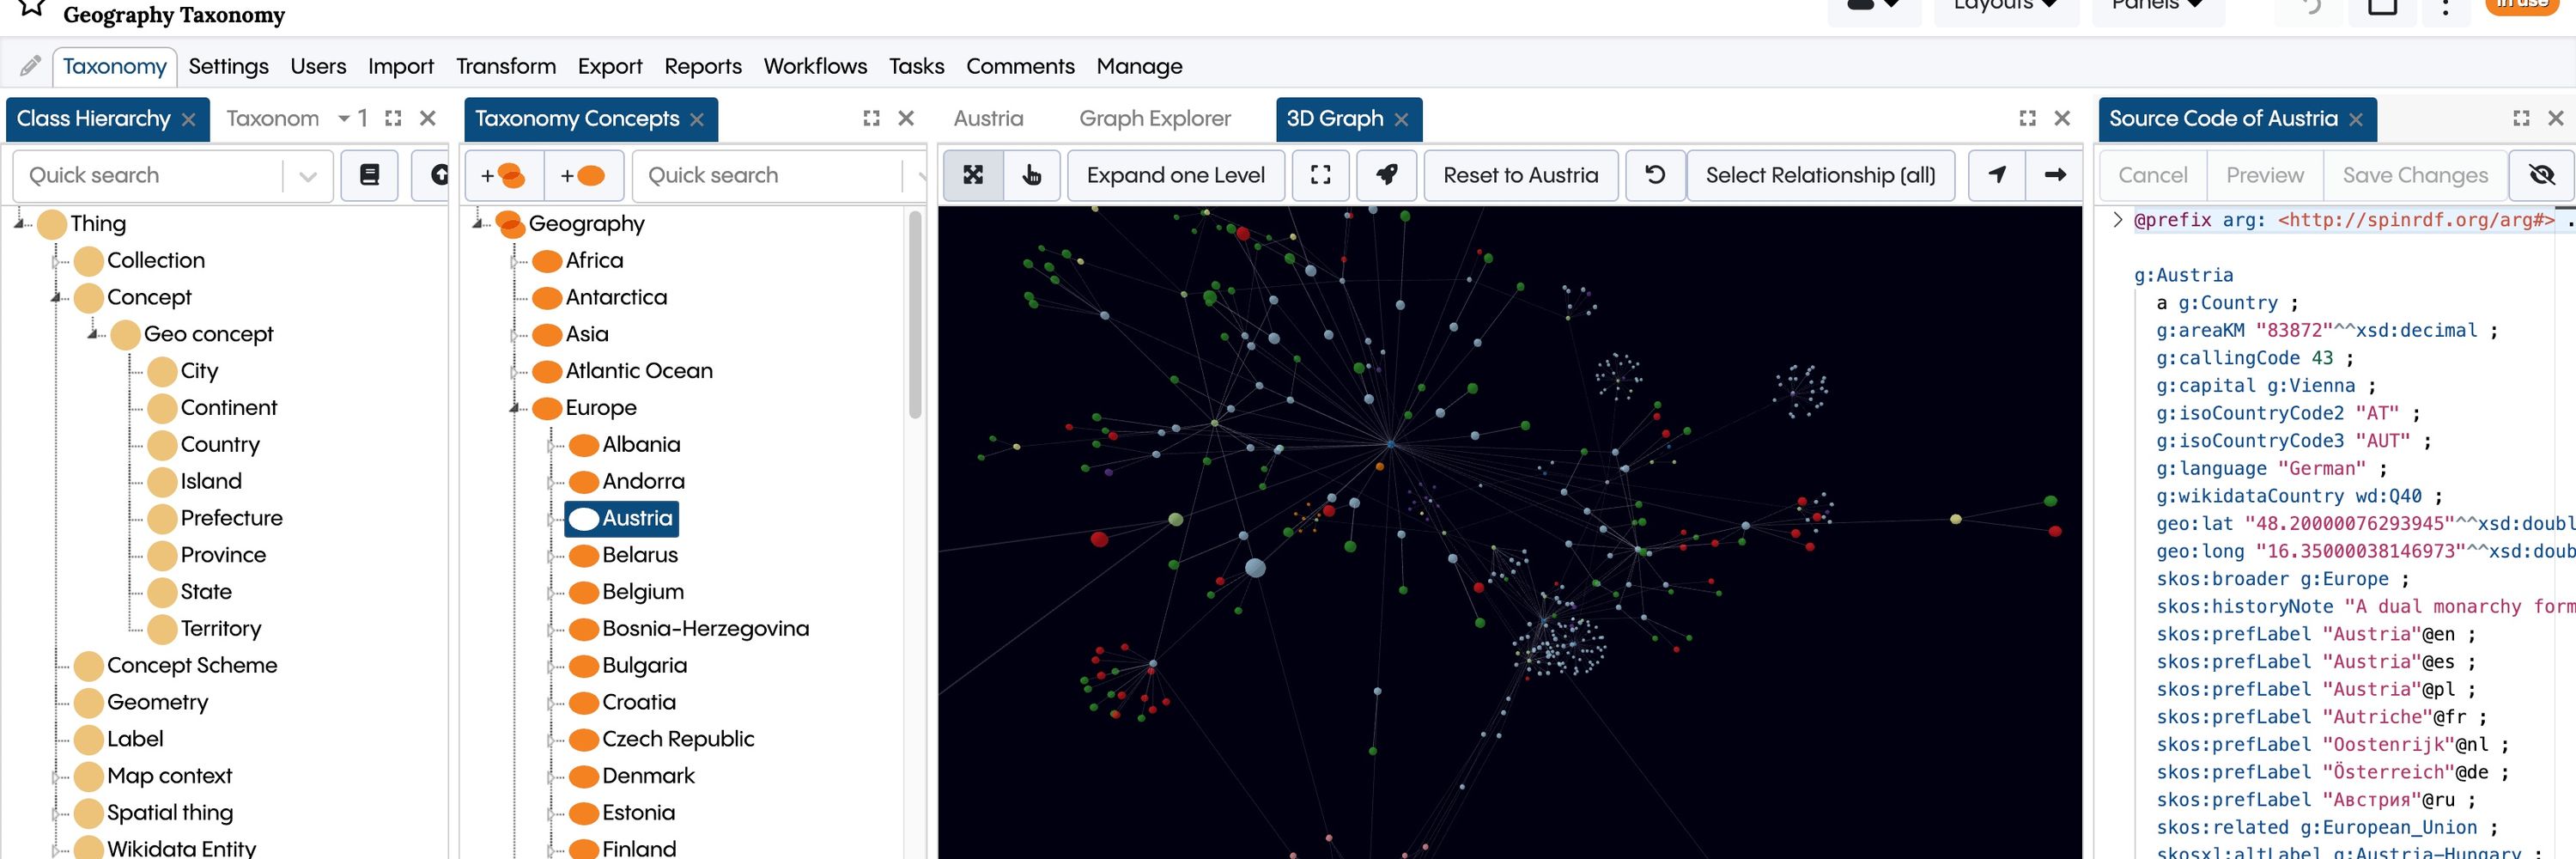Screen dimensions: 2576x859
Task: Click the Cancel button in the Source Code panel
Action: click(2152, 175)
